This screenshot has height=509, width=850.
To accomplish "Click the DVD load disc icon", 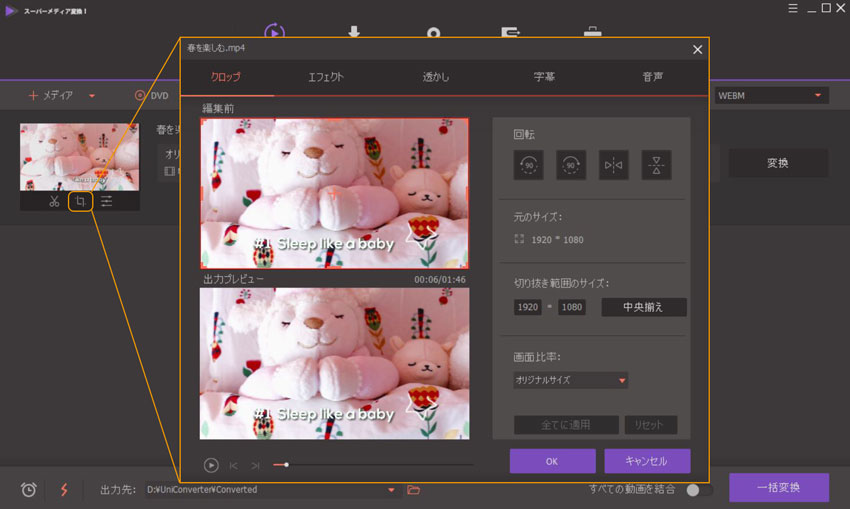I will click(139, 95).
